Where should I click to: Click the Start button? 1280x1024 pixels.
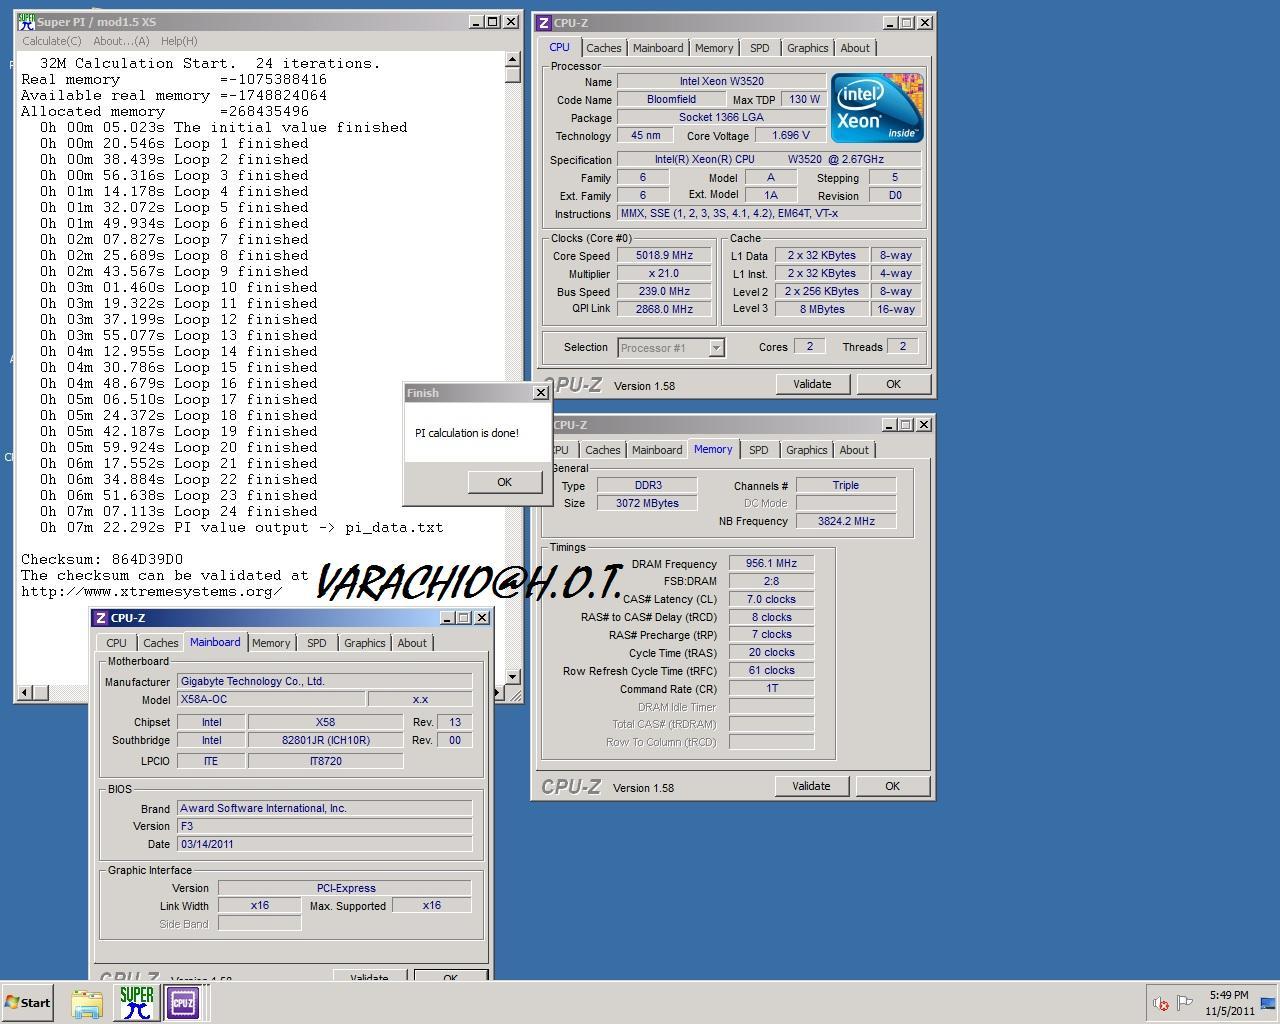(27, 1003)
